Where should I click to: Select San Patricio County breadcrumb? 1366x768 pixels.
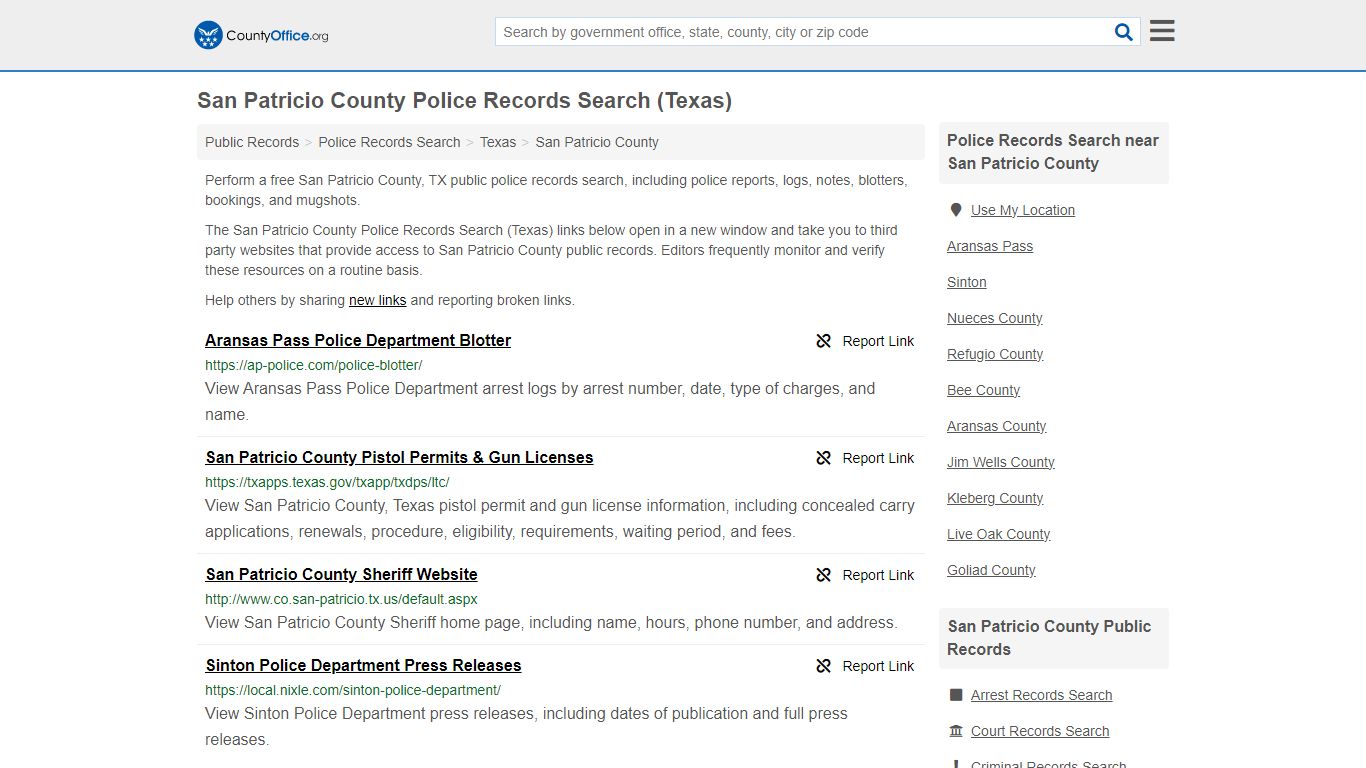[597, 142]
